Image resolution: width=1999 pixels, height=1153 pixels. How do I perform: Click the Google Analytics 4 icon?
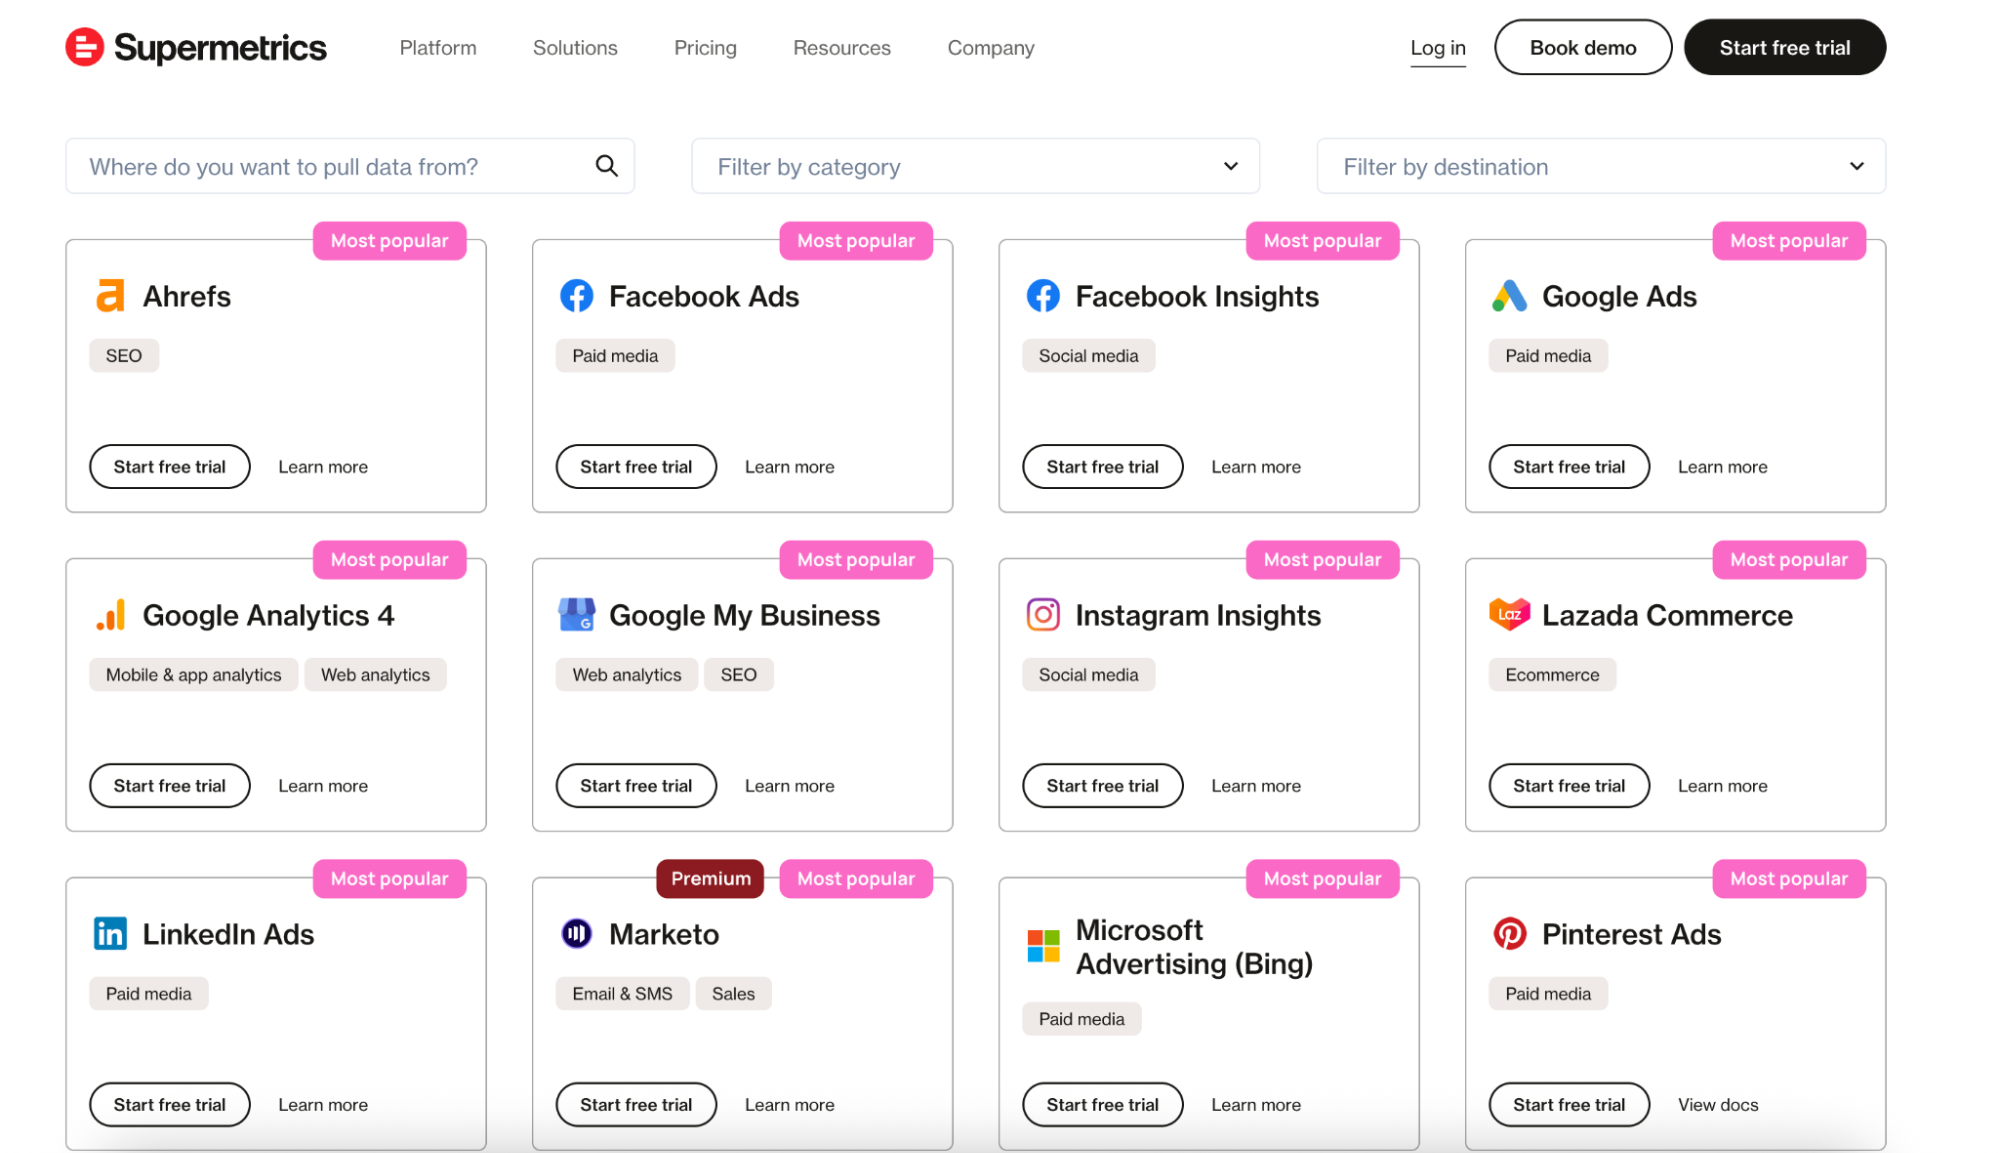(x=111, y=614)
